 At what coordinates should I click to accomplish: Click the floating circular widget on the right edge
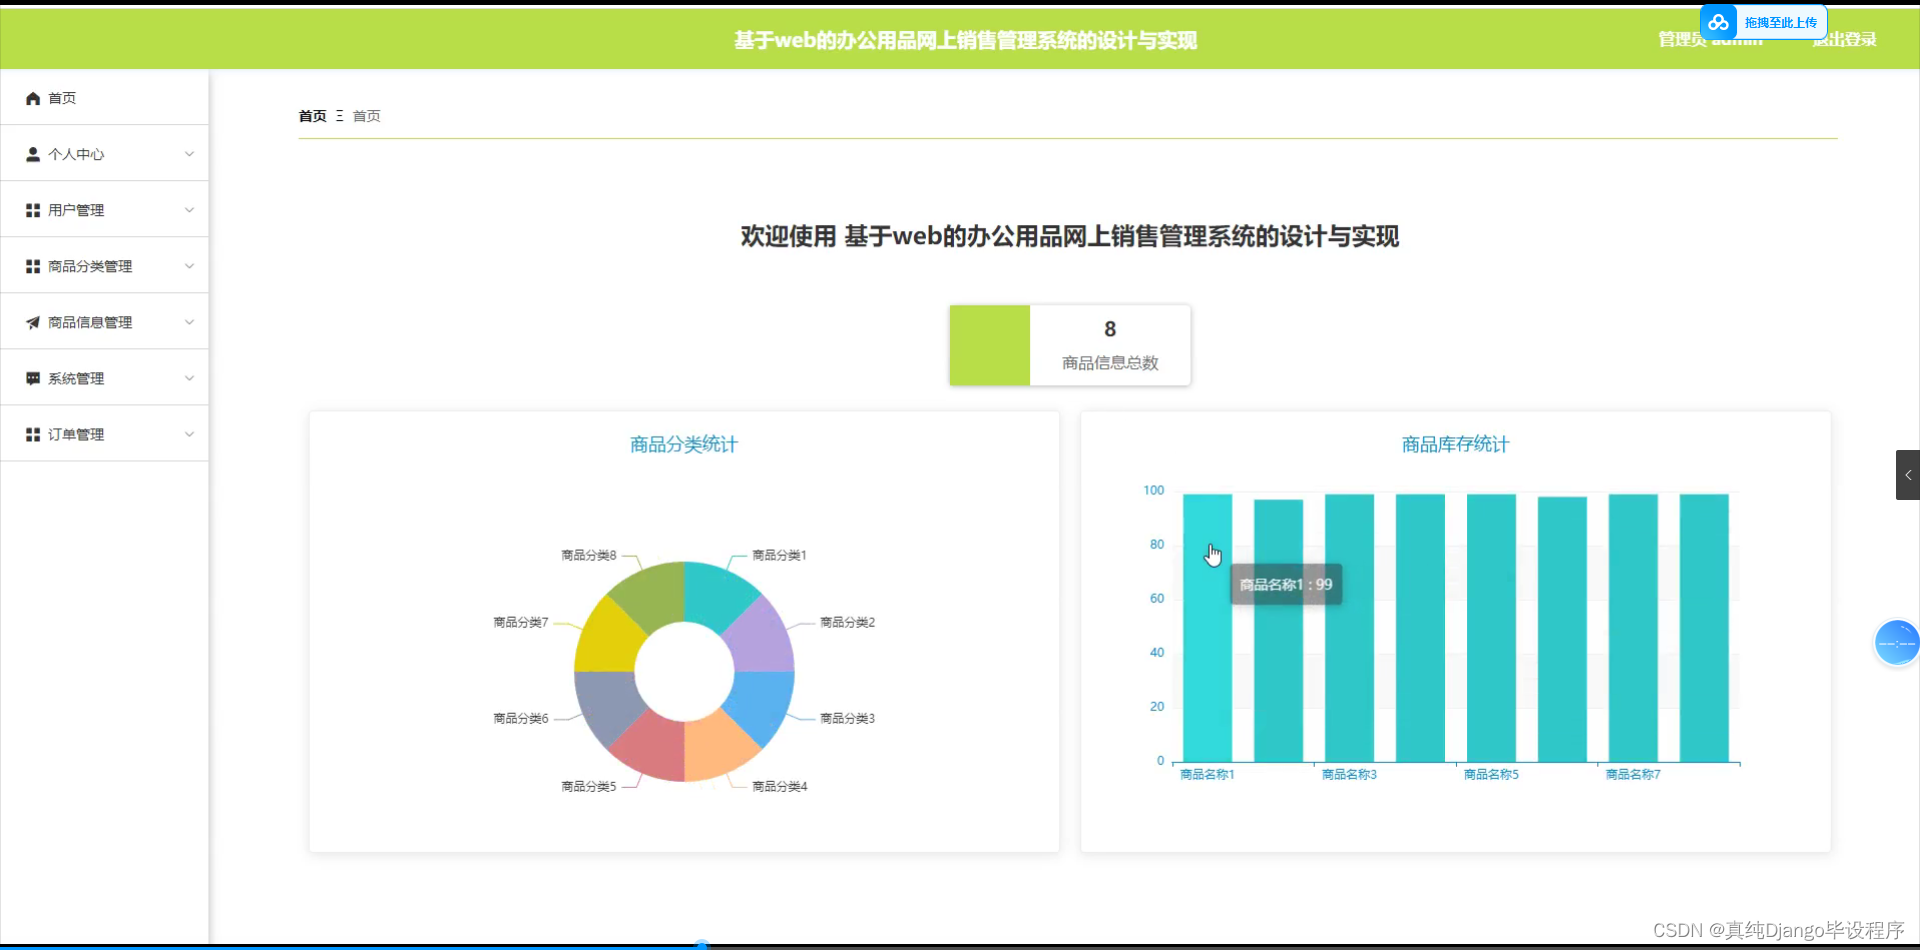tap(1896, 642)
